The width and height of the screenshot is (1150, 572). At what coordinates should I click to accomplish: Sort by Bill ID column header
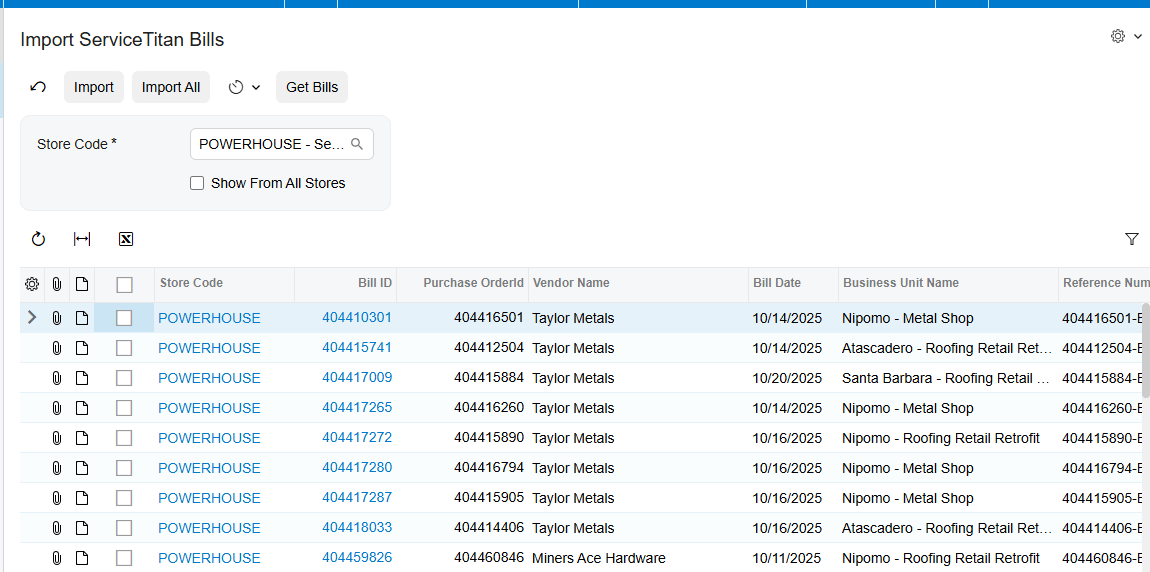[346, 283]
